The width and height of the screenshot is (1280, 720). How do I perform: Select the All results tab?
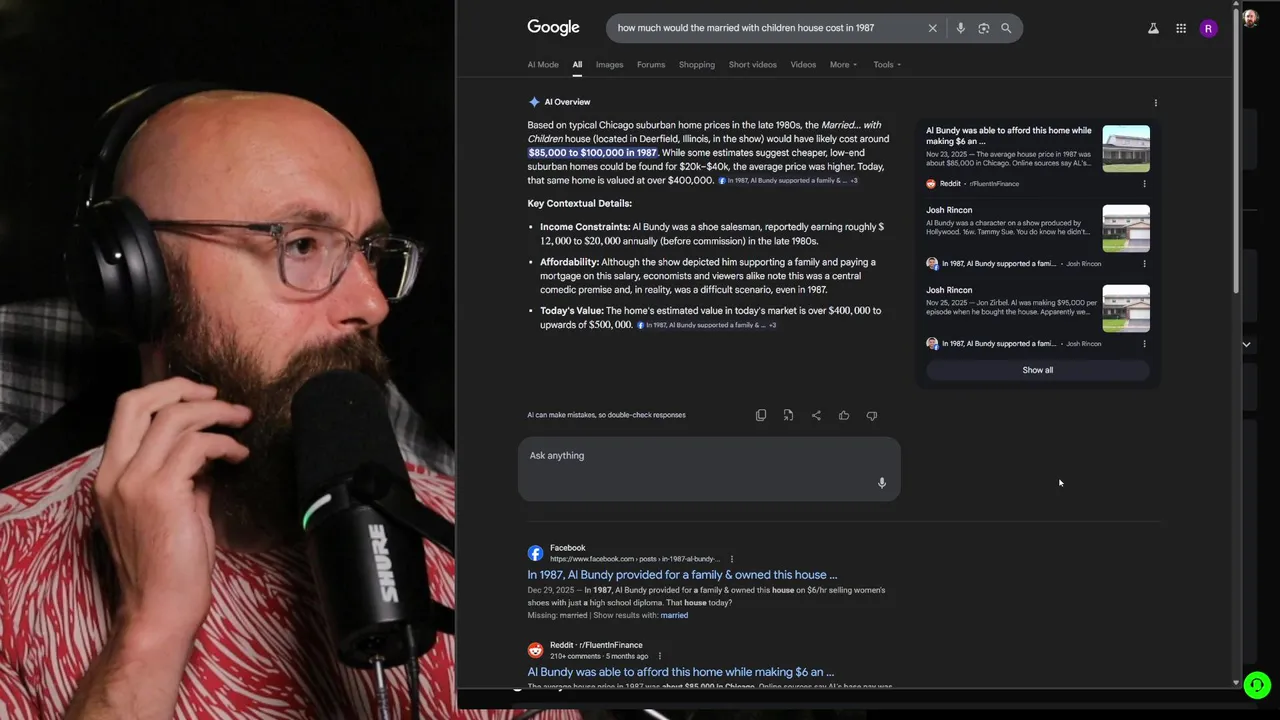[577, 65]
